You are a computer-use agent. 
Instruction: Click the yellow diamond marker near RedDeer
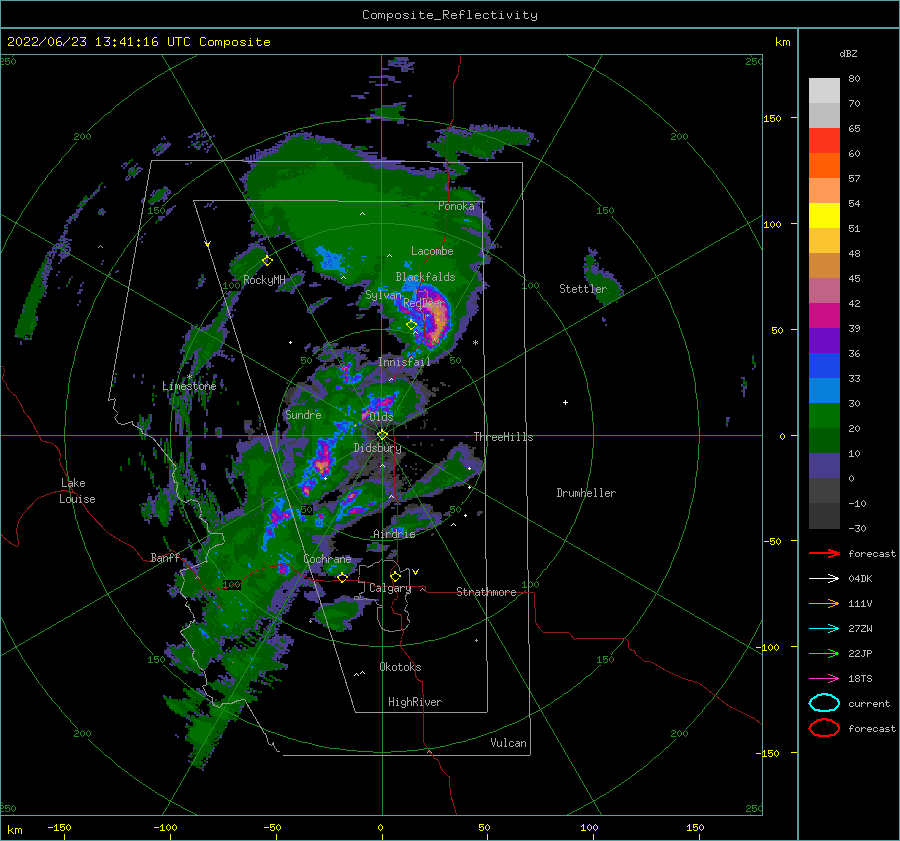click(x=411, y=325)
